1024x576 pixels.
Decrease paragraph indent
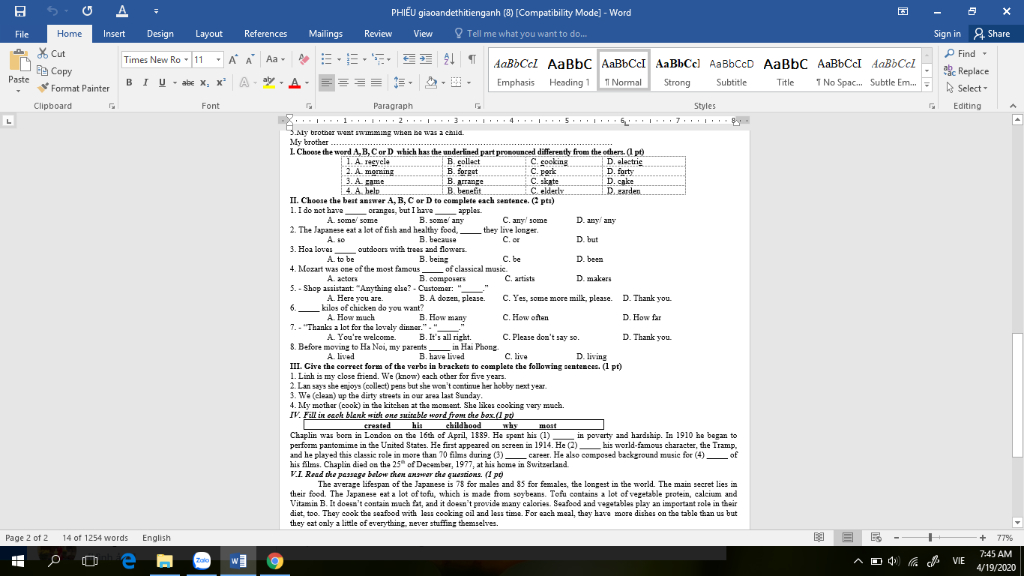[x=409, y=59]
